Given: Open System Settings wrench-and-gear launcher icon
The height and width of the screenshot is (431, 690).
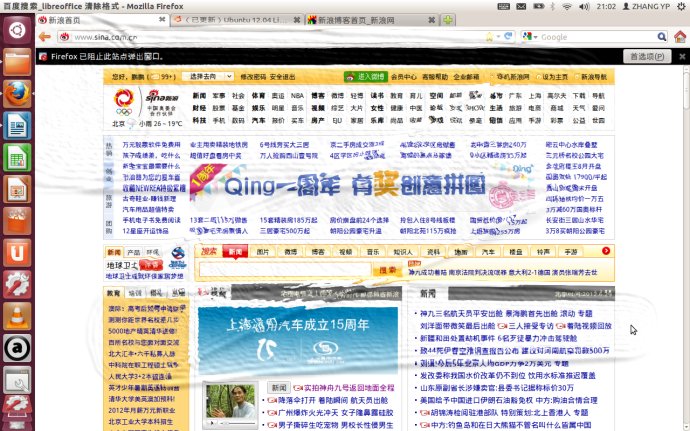Looking at the screenshot, I should pyautogui.click(x=17, y=284).
